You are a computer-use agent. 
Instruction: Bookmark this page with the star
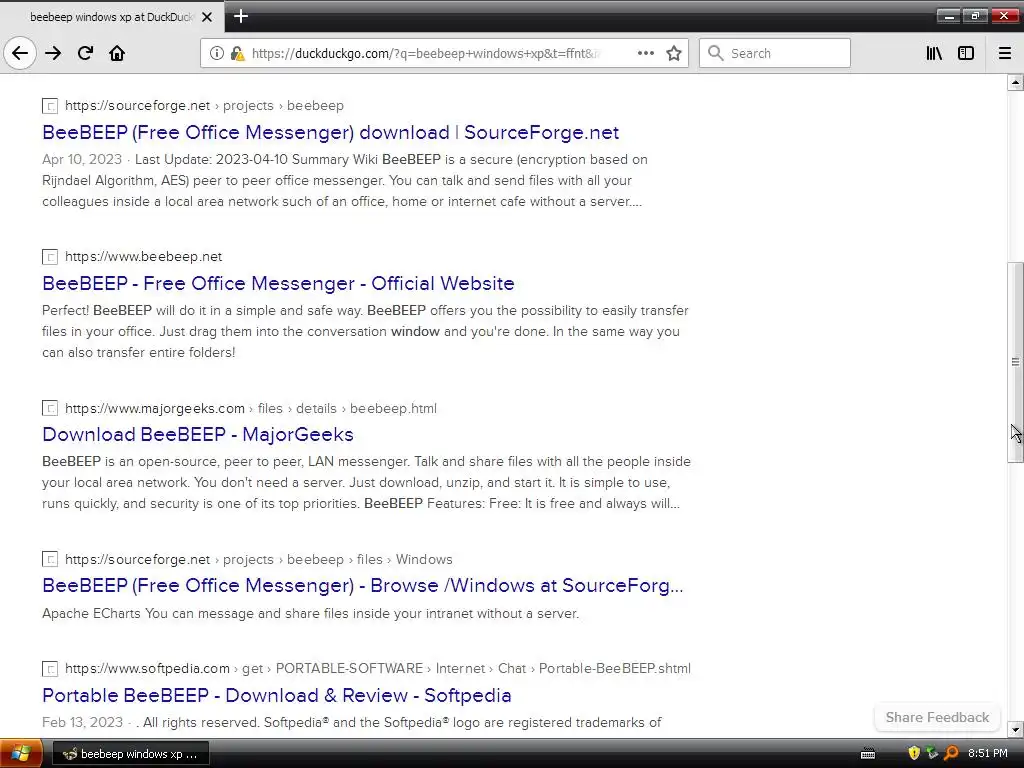tap(674, 53)
